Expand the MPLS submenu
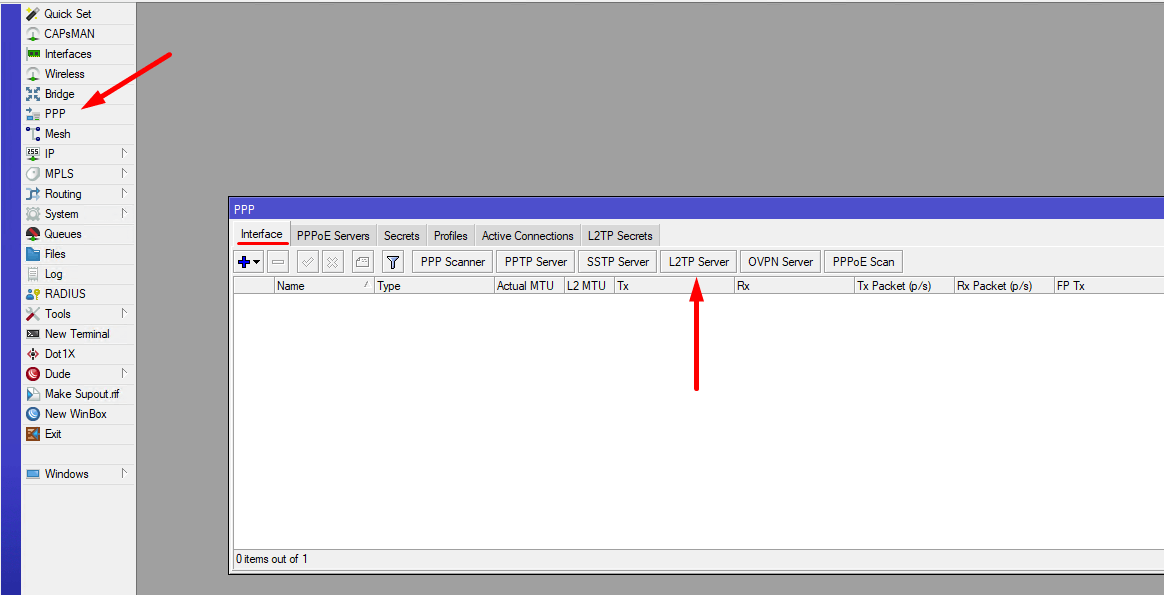The width and height of the screenshot is (1164, 595). click(x=124, y=174)
